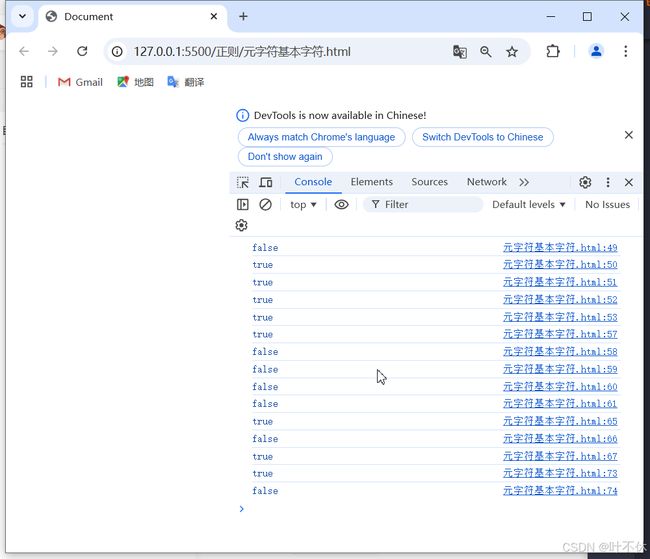Viewport: 650px width, 559px height.
Task: Open the Chrome profile avatar
Action: (x=596, y=51)
